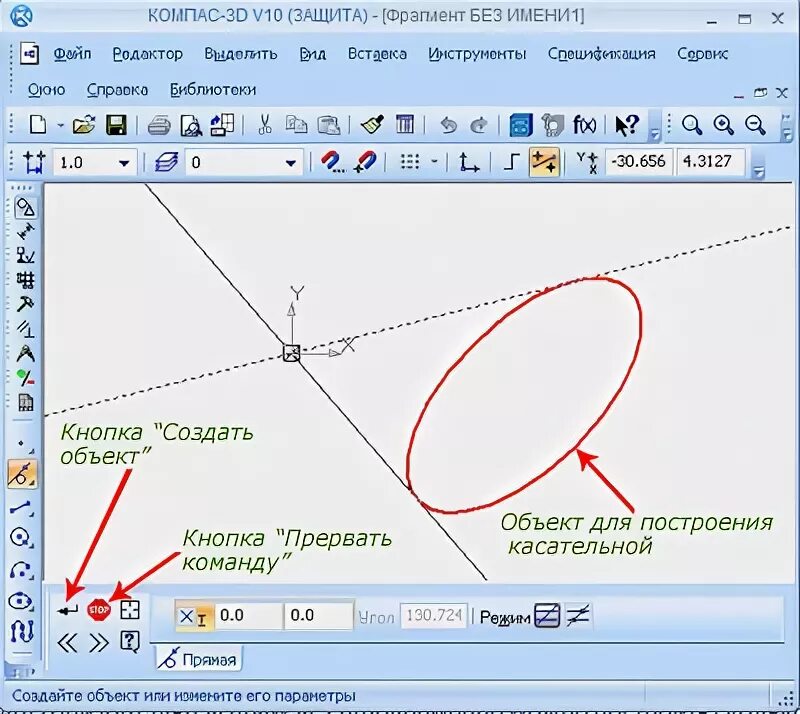Screen dimensions: 800x714
Task: Open print preview icon
Action: point(191,125)
